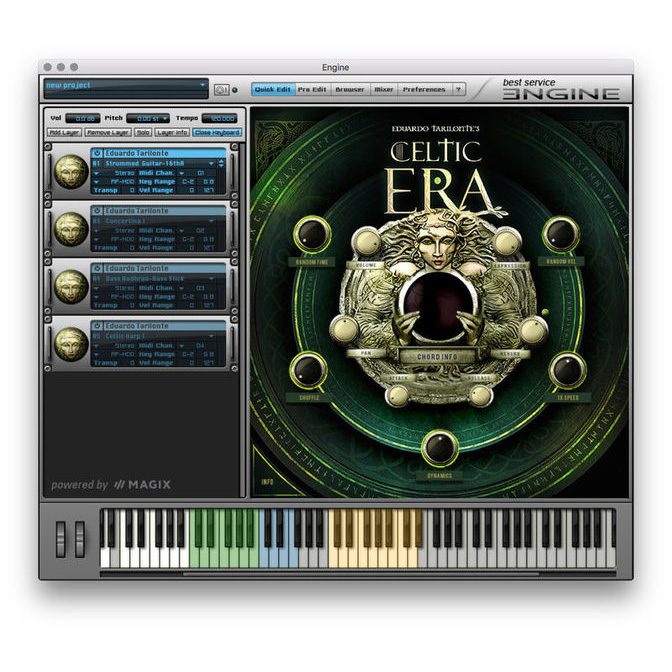Click the Attack knob on medallion

click(398, 395)
